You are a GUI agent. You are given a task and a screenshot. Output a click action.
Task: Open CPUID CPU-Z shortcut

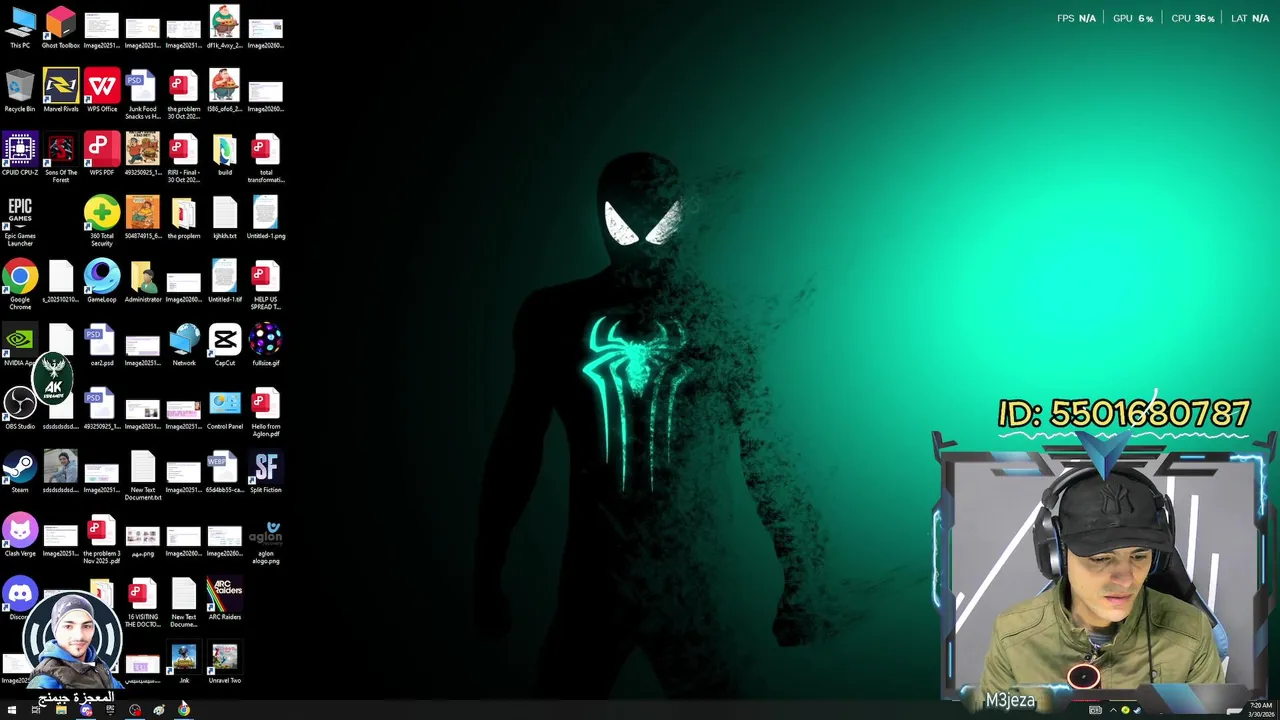(x=20, y=155)
